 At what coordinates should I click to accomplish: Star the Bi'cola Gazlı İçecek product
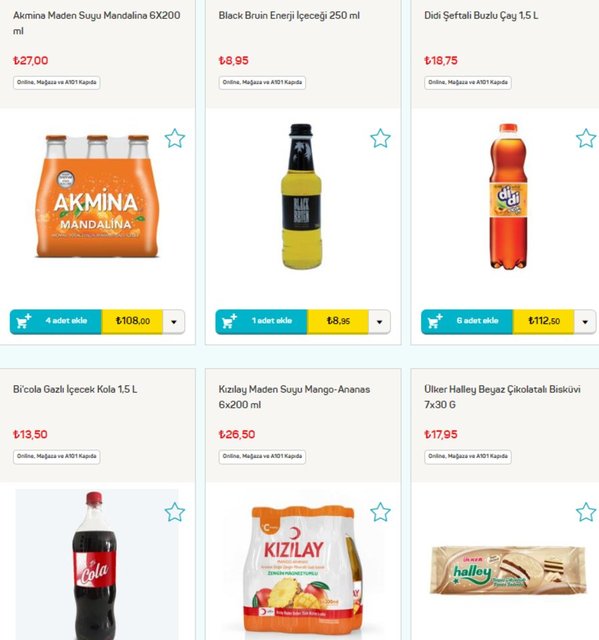tap(175, 512)
